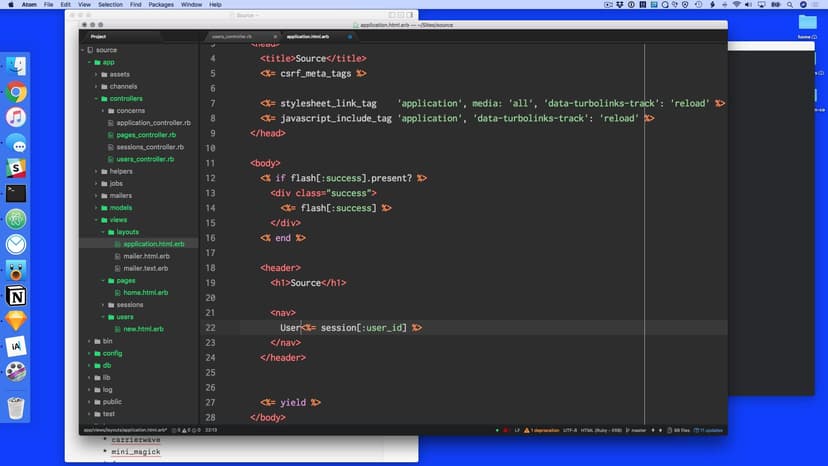Open Google Chrome from the dock
Viewport: 828px width, 466px height.
[16, 92]
